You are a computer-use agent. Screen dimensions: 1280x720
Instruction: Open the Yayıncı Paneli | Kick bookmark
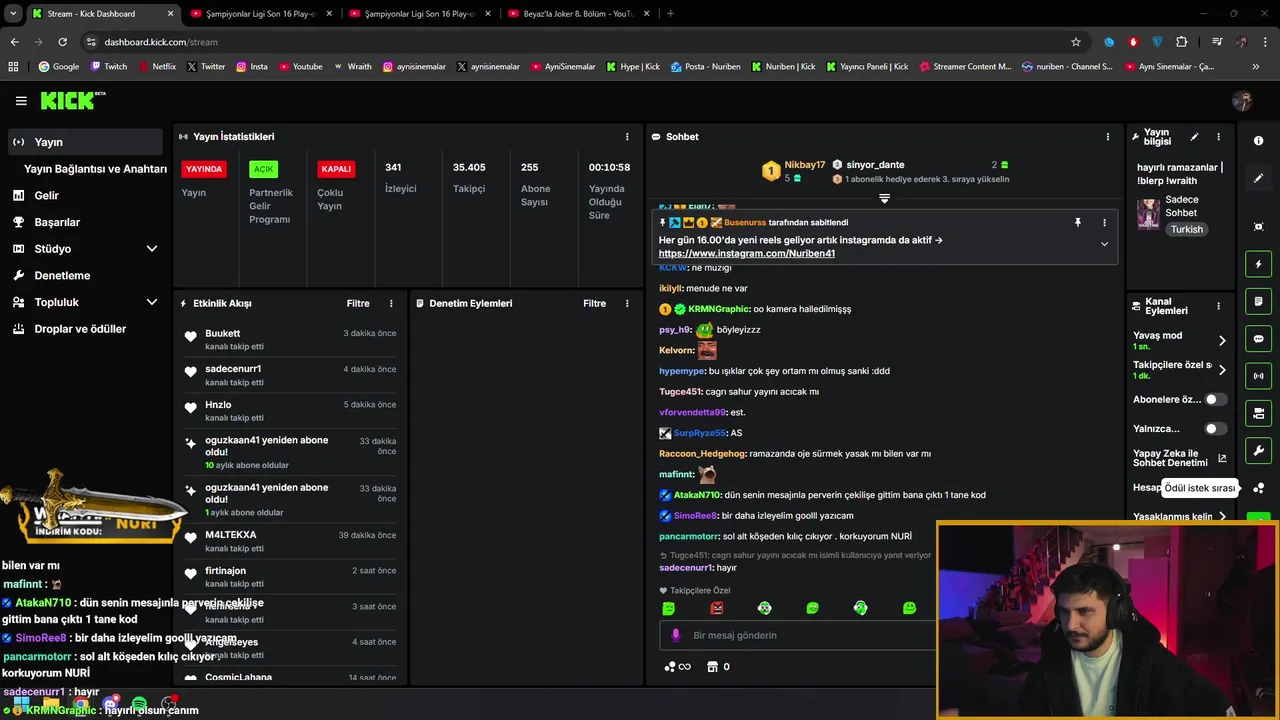coord(867,67)
